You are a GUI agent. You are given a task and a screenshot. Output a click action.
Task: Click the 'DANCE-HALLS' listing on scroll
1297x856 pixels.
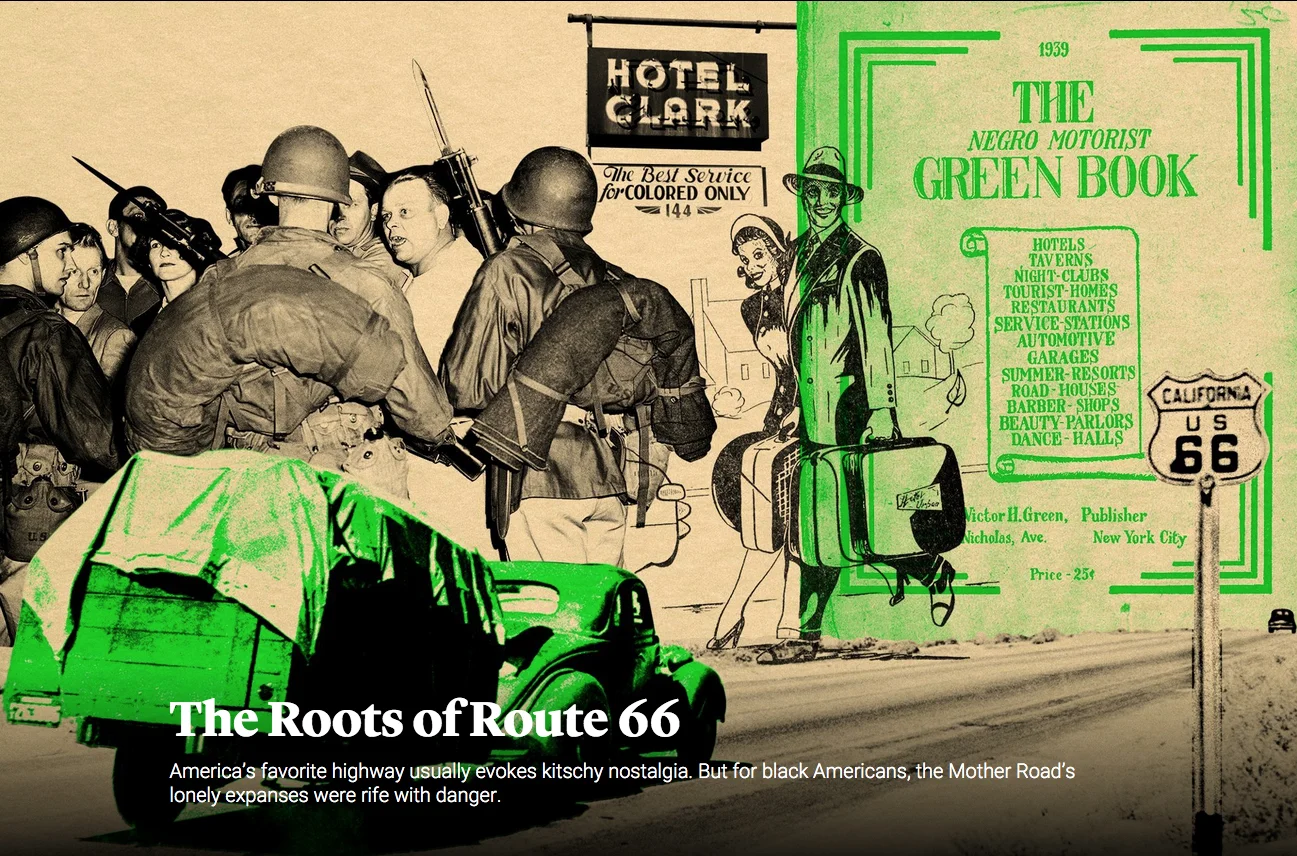1067,438
